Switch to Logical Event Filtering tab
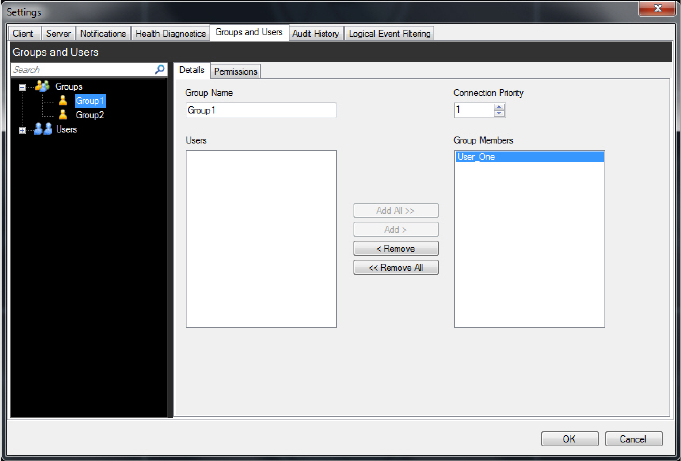Screen dimensions: 681x461 [390, 33]
